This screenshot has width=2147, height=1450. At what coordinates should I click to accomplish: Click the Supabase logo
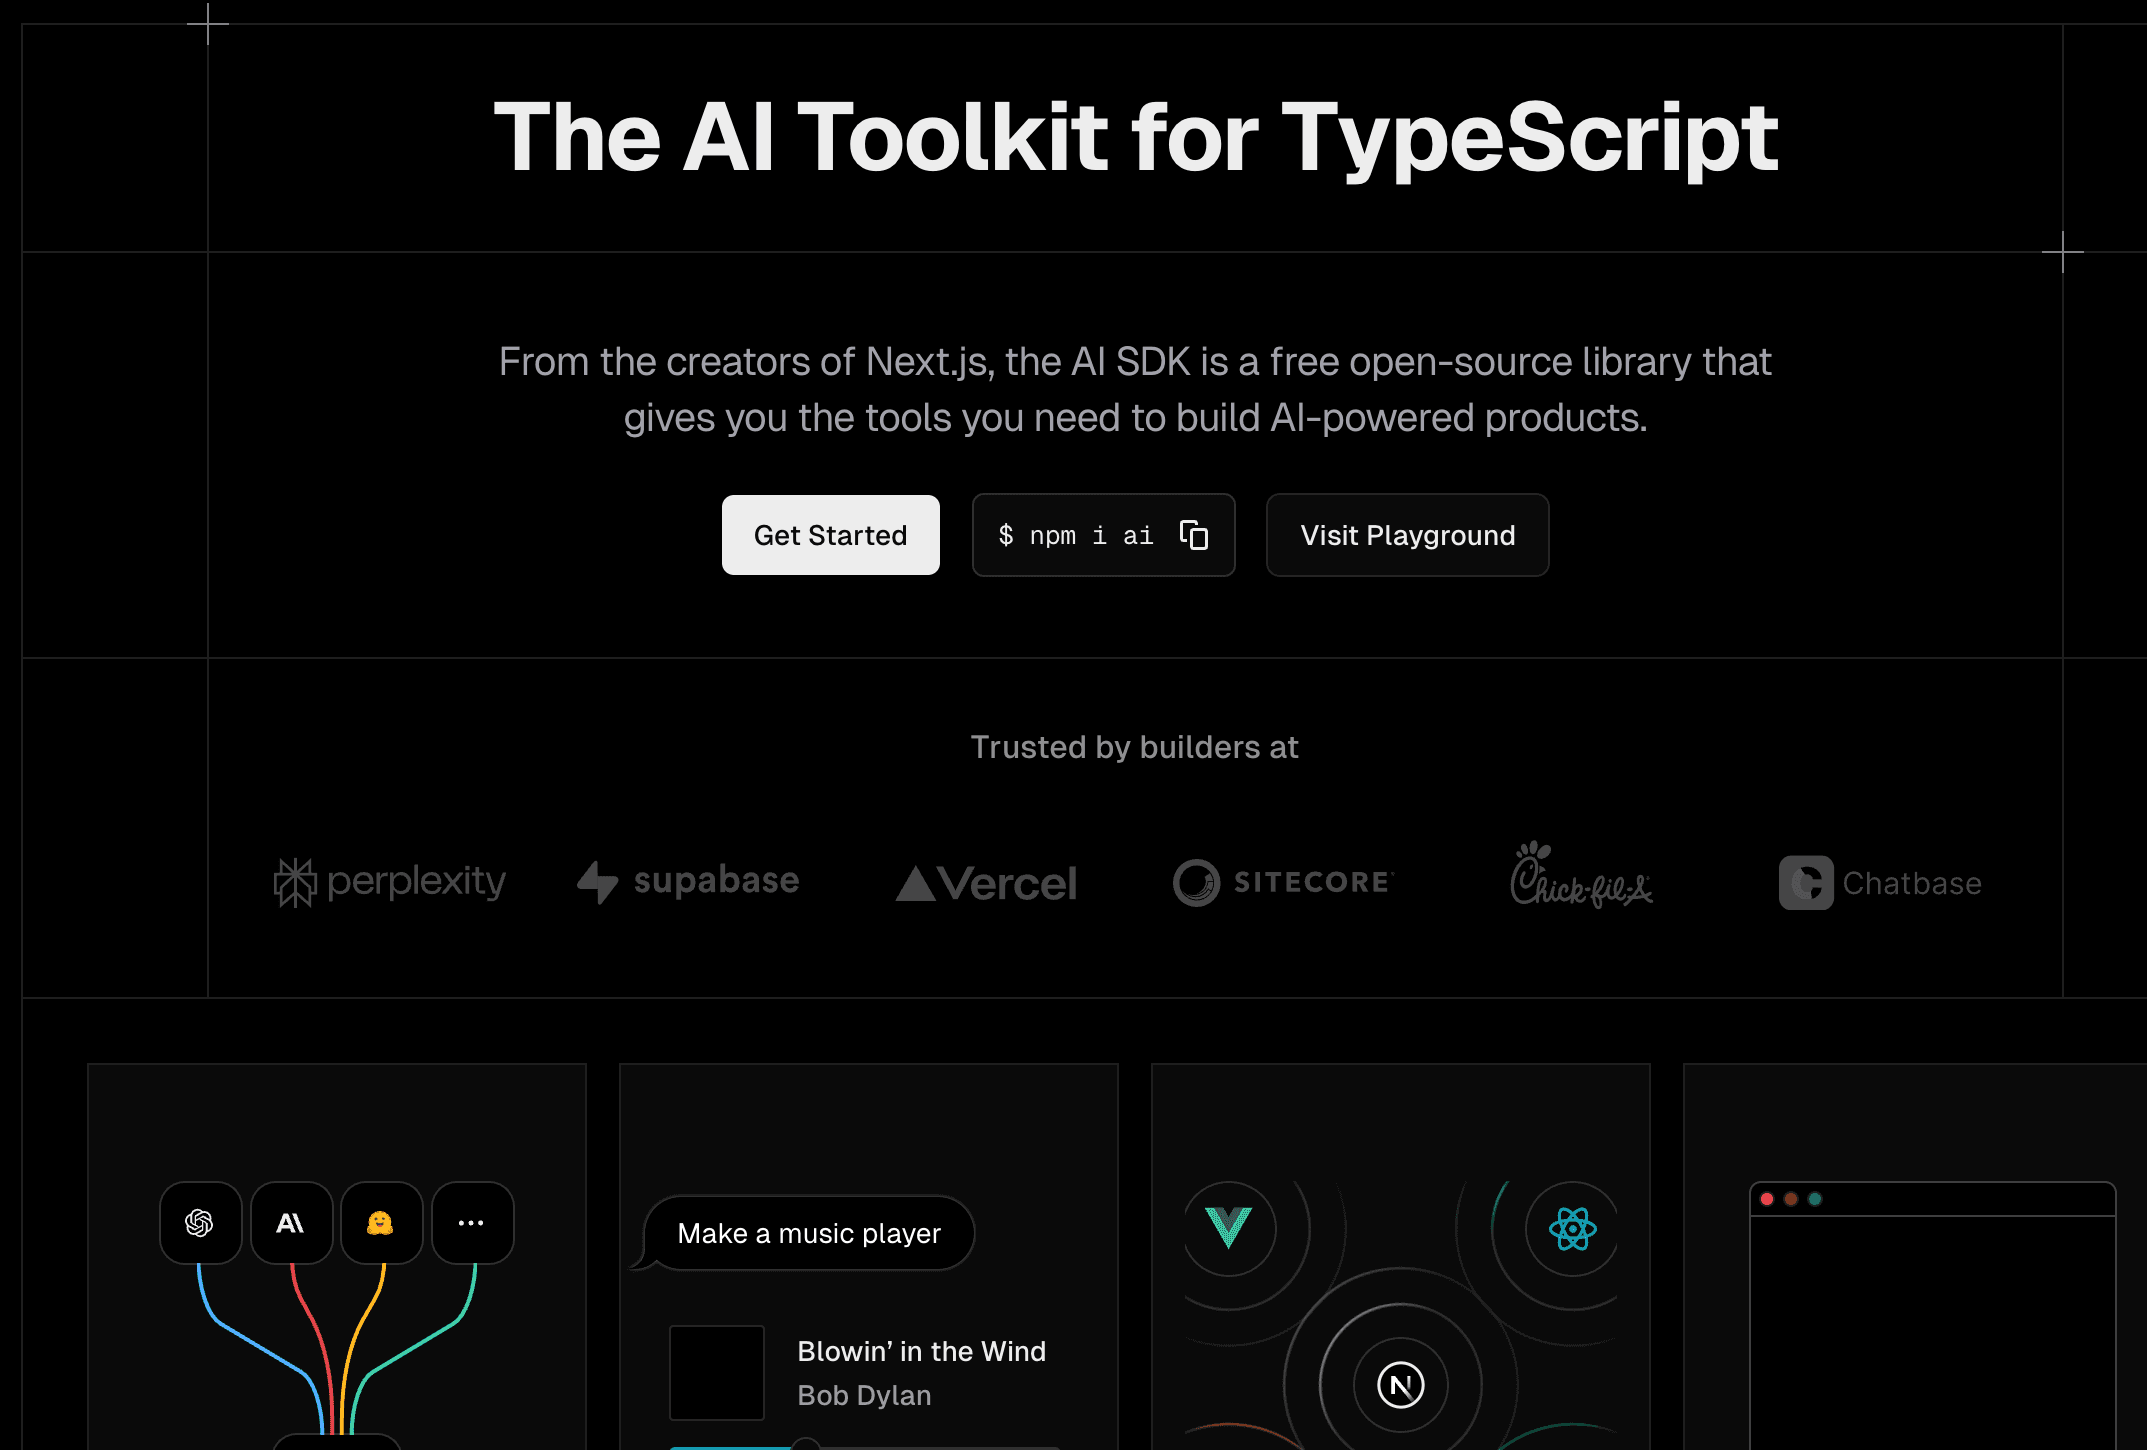688,881
